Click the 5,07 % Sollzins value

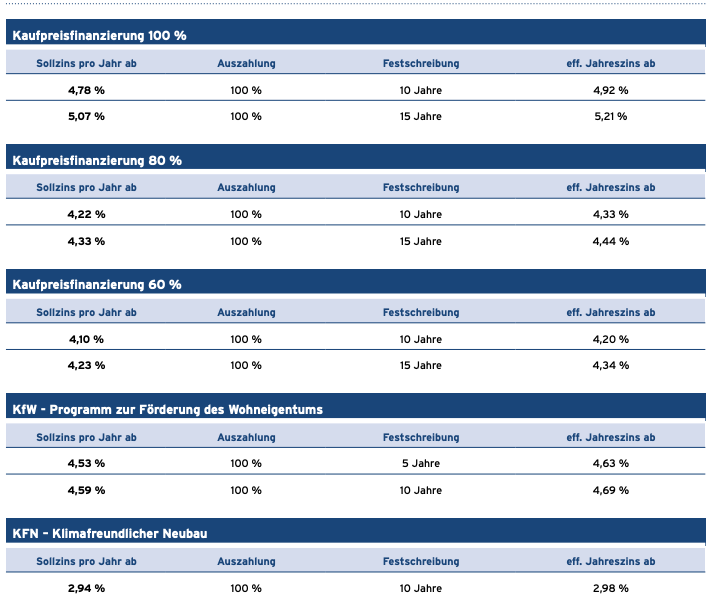point(86,117)
